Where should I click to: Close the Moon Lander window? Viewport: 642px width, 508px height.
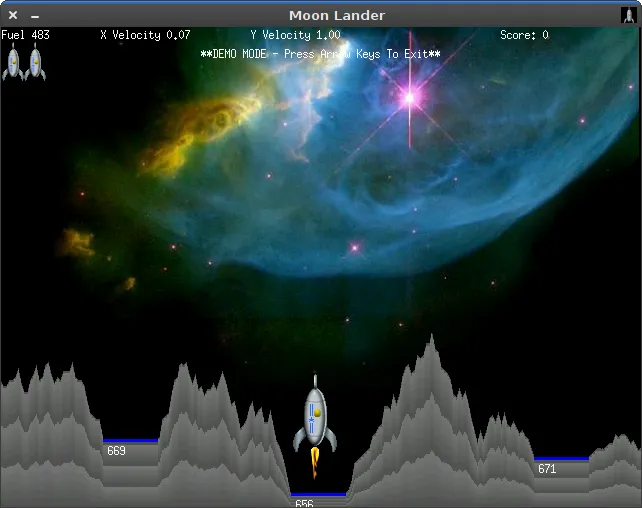[x=13, y=15]
